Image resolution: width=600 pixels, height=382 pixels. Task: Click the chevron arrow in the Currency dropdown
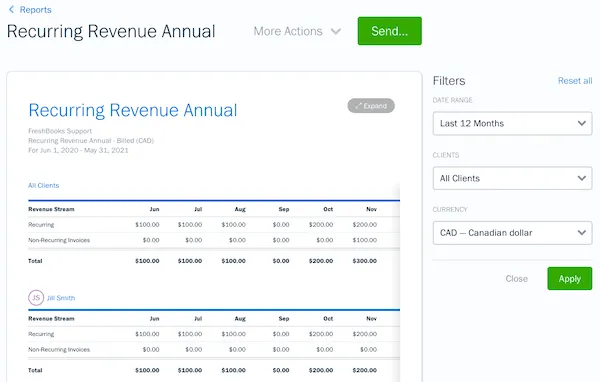pos(582,233)
